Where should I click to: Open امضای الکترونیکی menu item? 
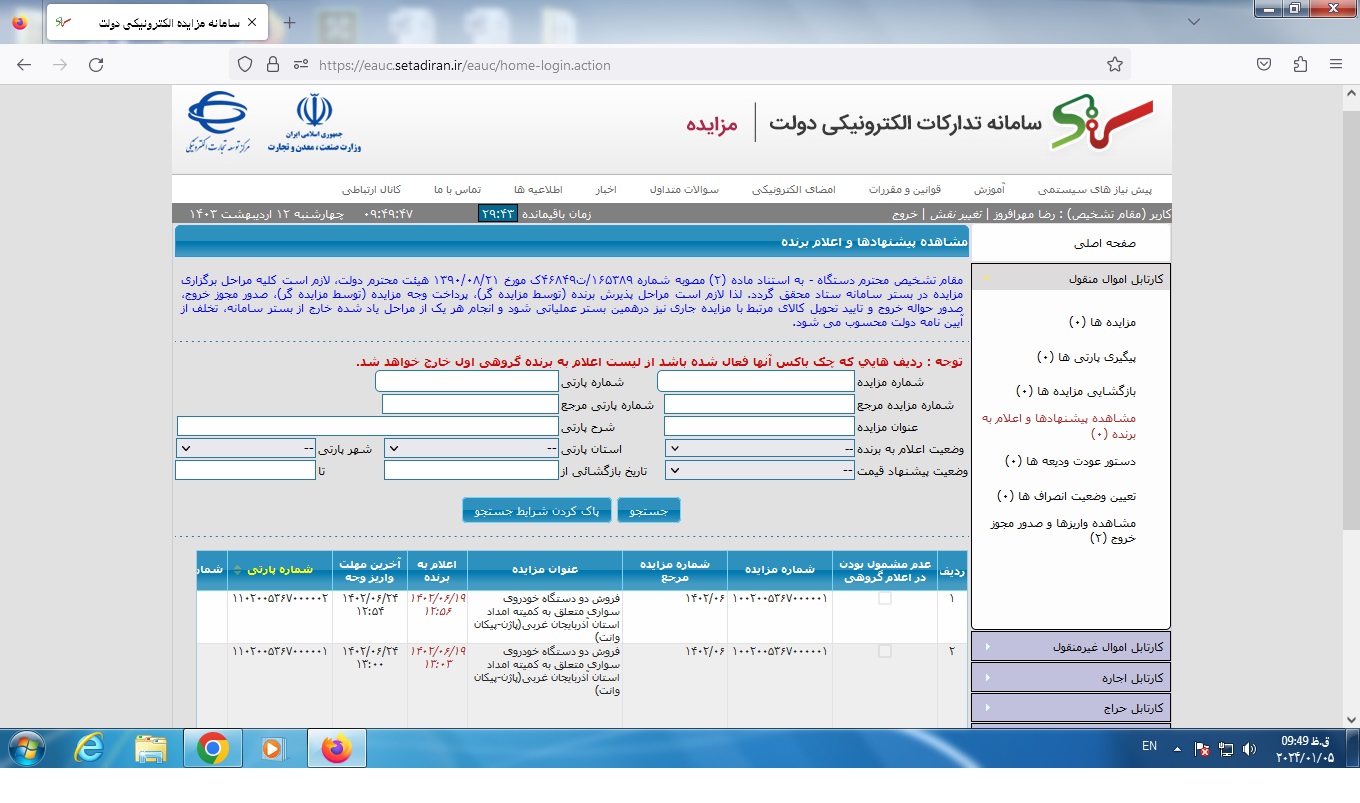[x=793, y=189]
